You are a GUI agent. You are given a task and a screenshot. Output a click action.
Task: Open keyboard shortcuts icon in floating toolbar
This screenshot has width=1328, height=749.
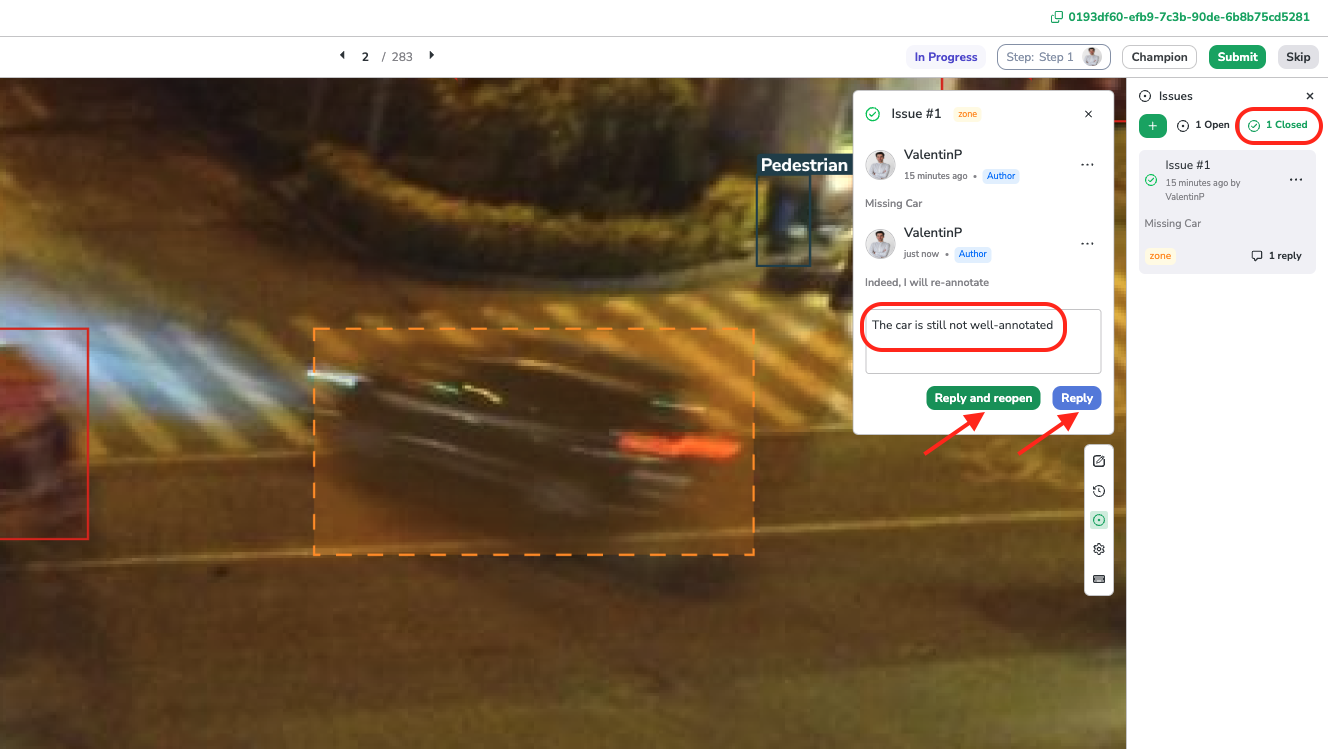click(1099, 579)
